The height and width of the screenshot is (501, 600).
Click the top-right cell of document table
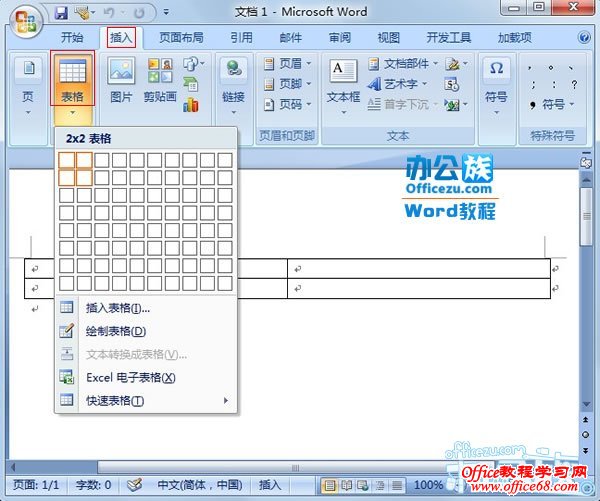(419, 269)
